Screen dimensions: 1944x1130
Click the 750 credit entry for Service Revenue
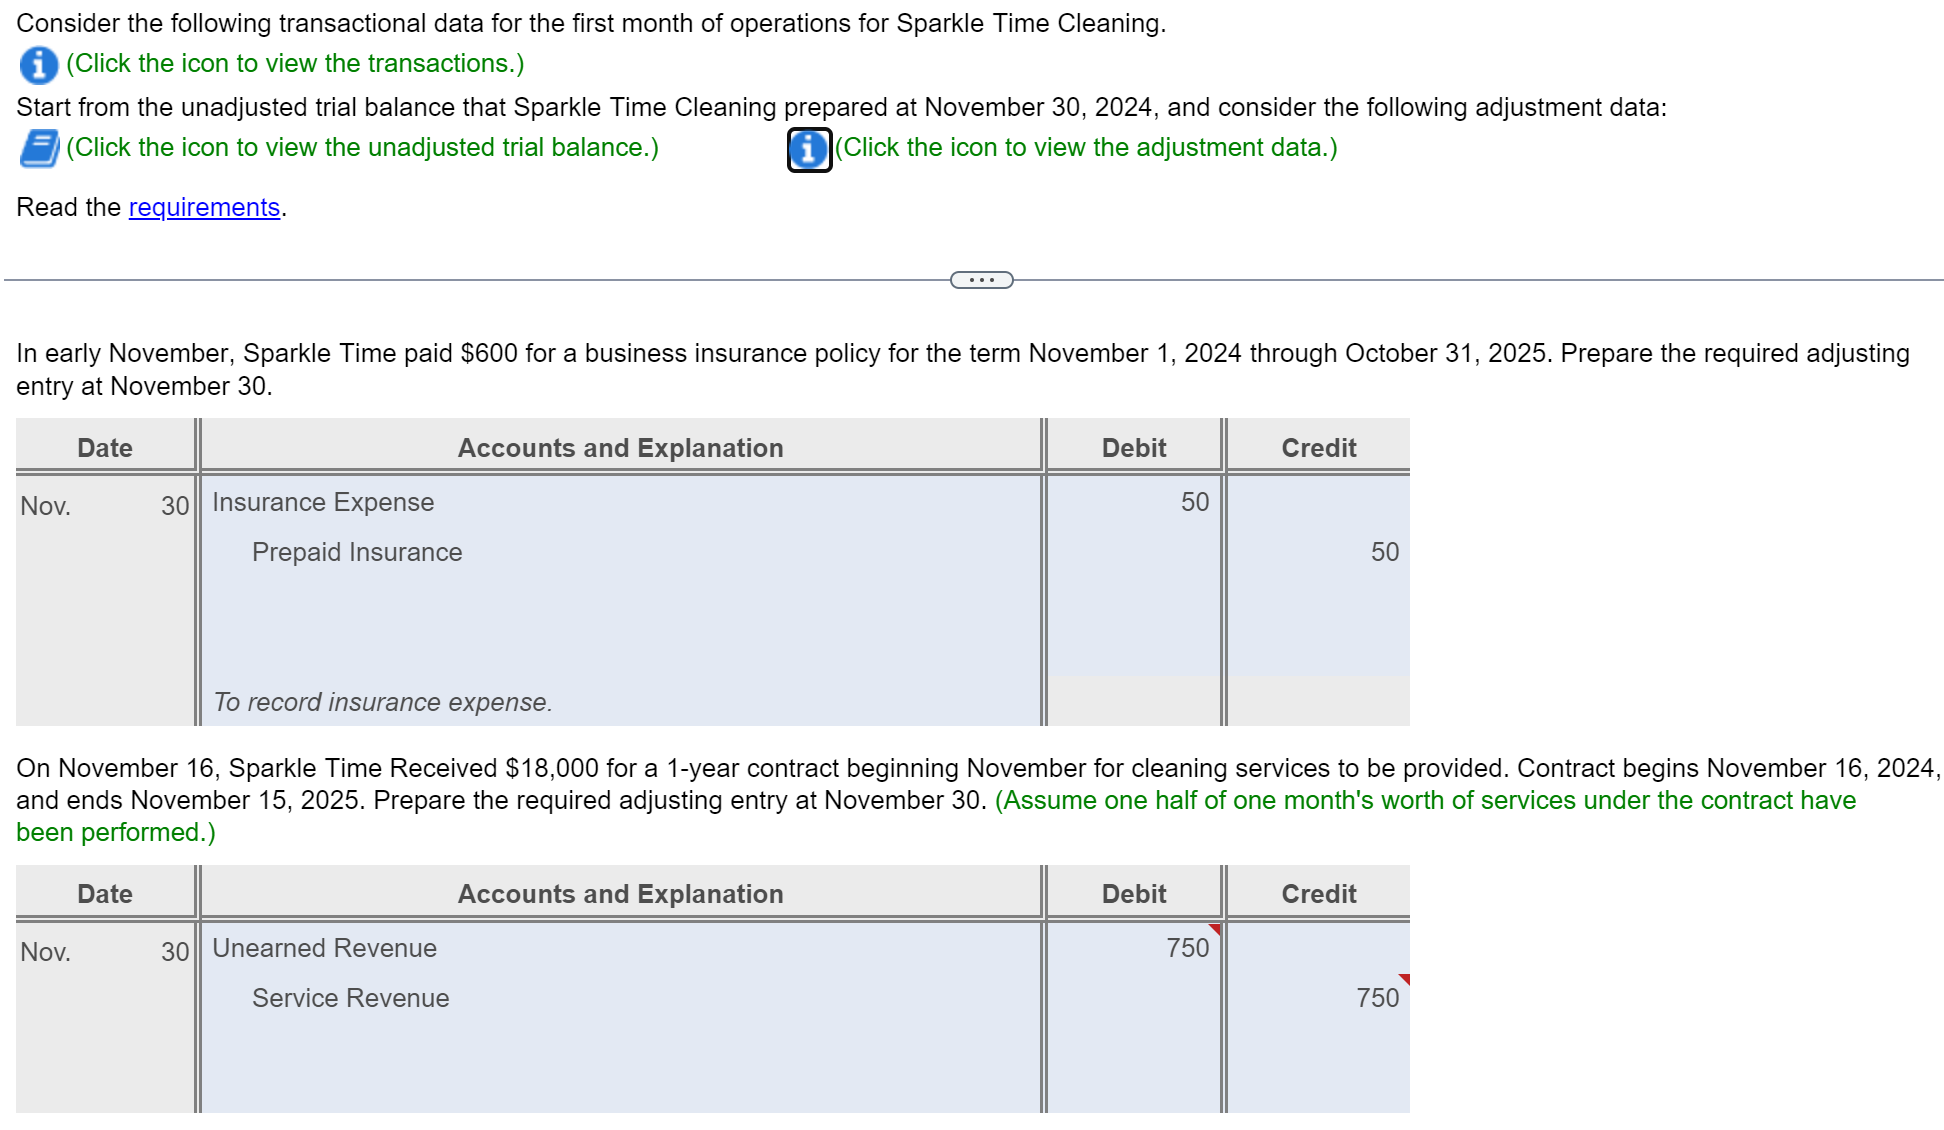[x=1376, y=998]
